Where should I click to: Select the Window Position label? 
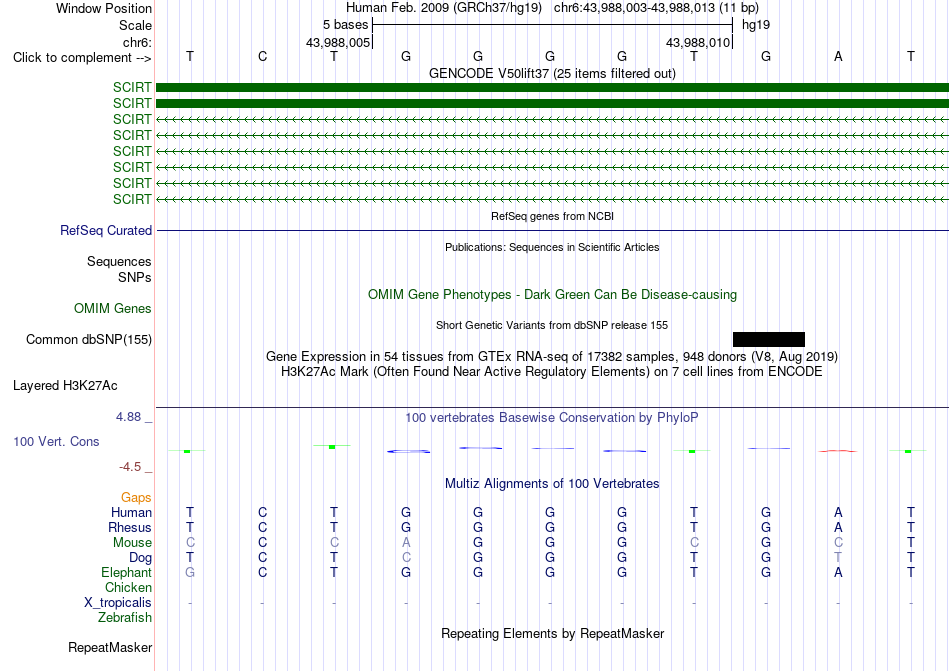pos(104,8)
